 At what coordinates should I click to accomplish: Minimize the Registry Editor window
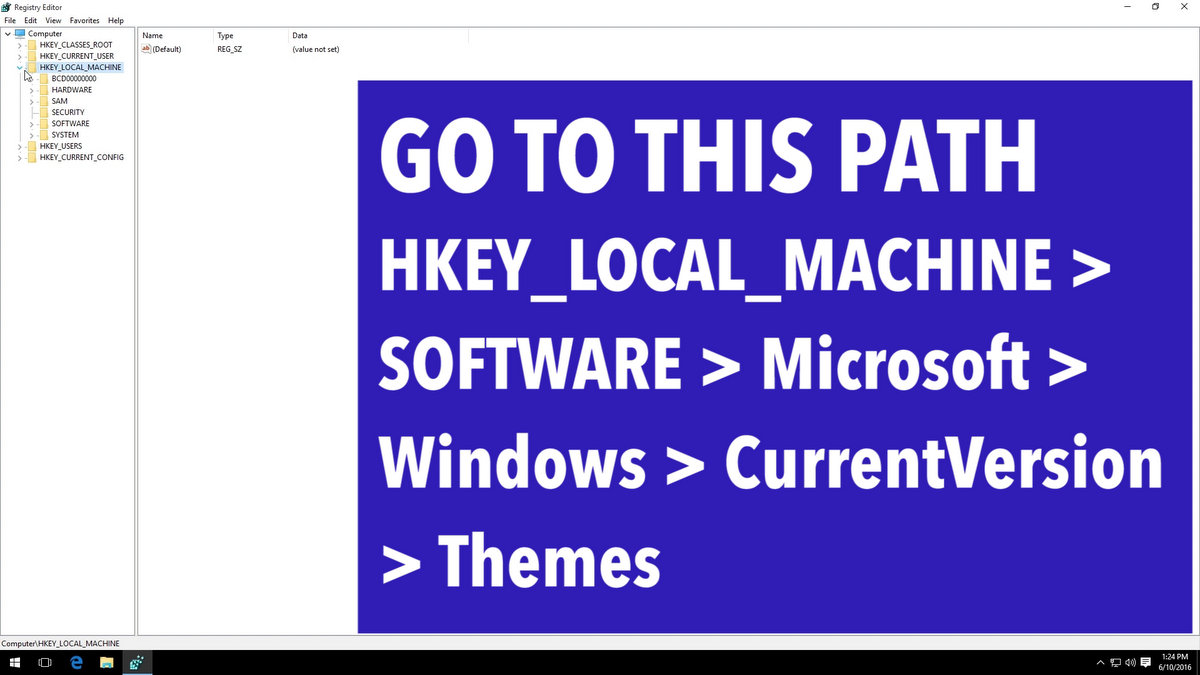pos(1129,7)
